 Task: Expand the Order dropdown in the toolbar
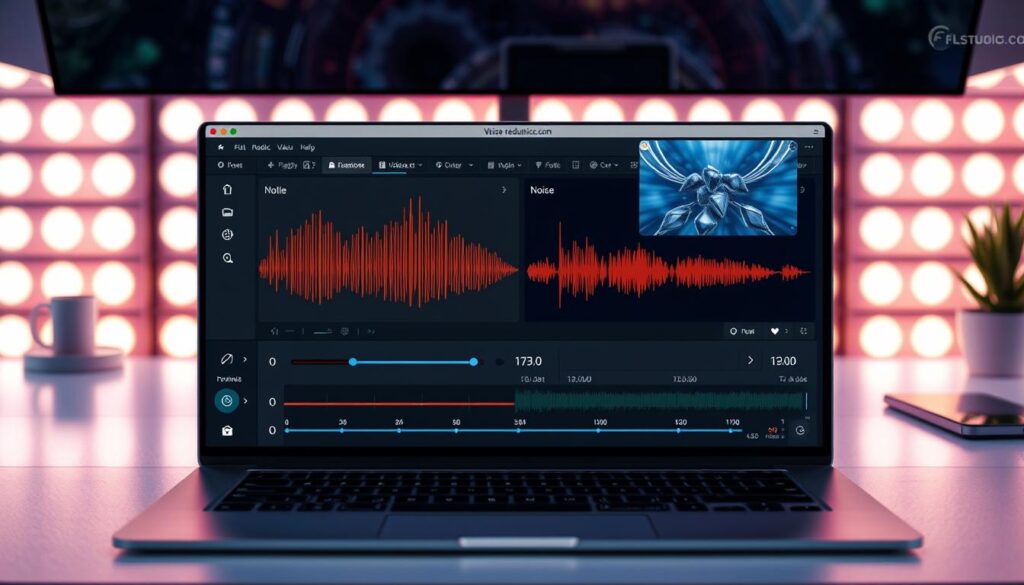(452, 165)
